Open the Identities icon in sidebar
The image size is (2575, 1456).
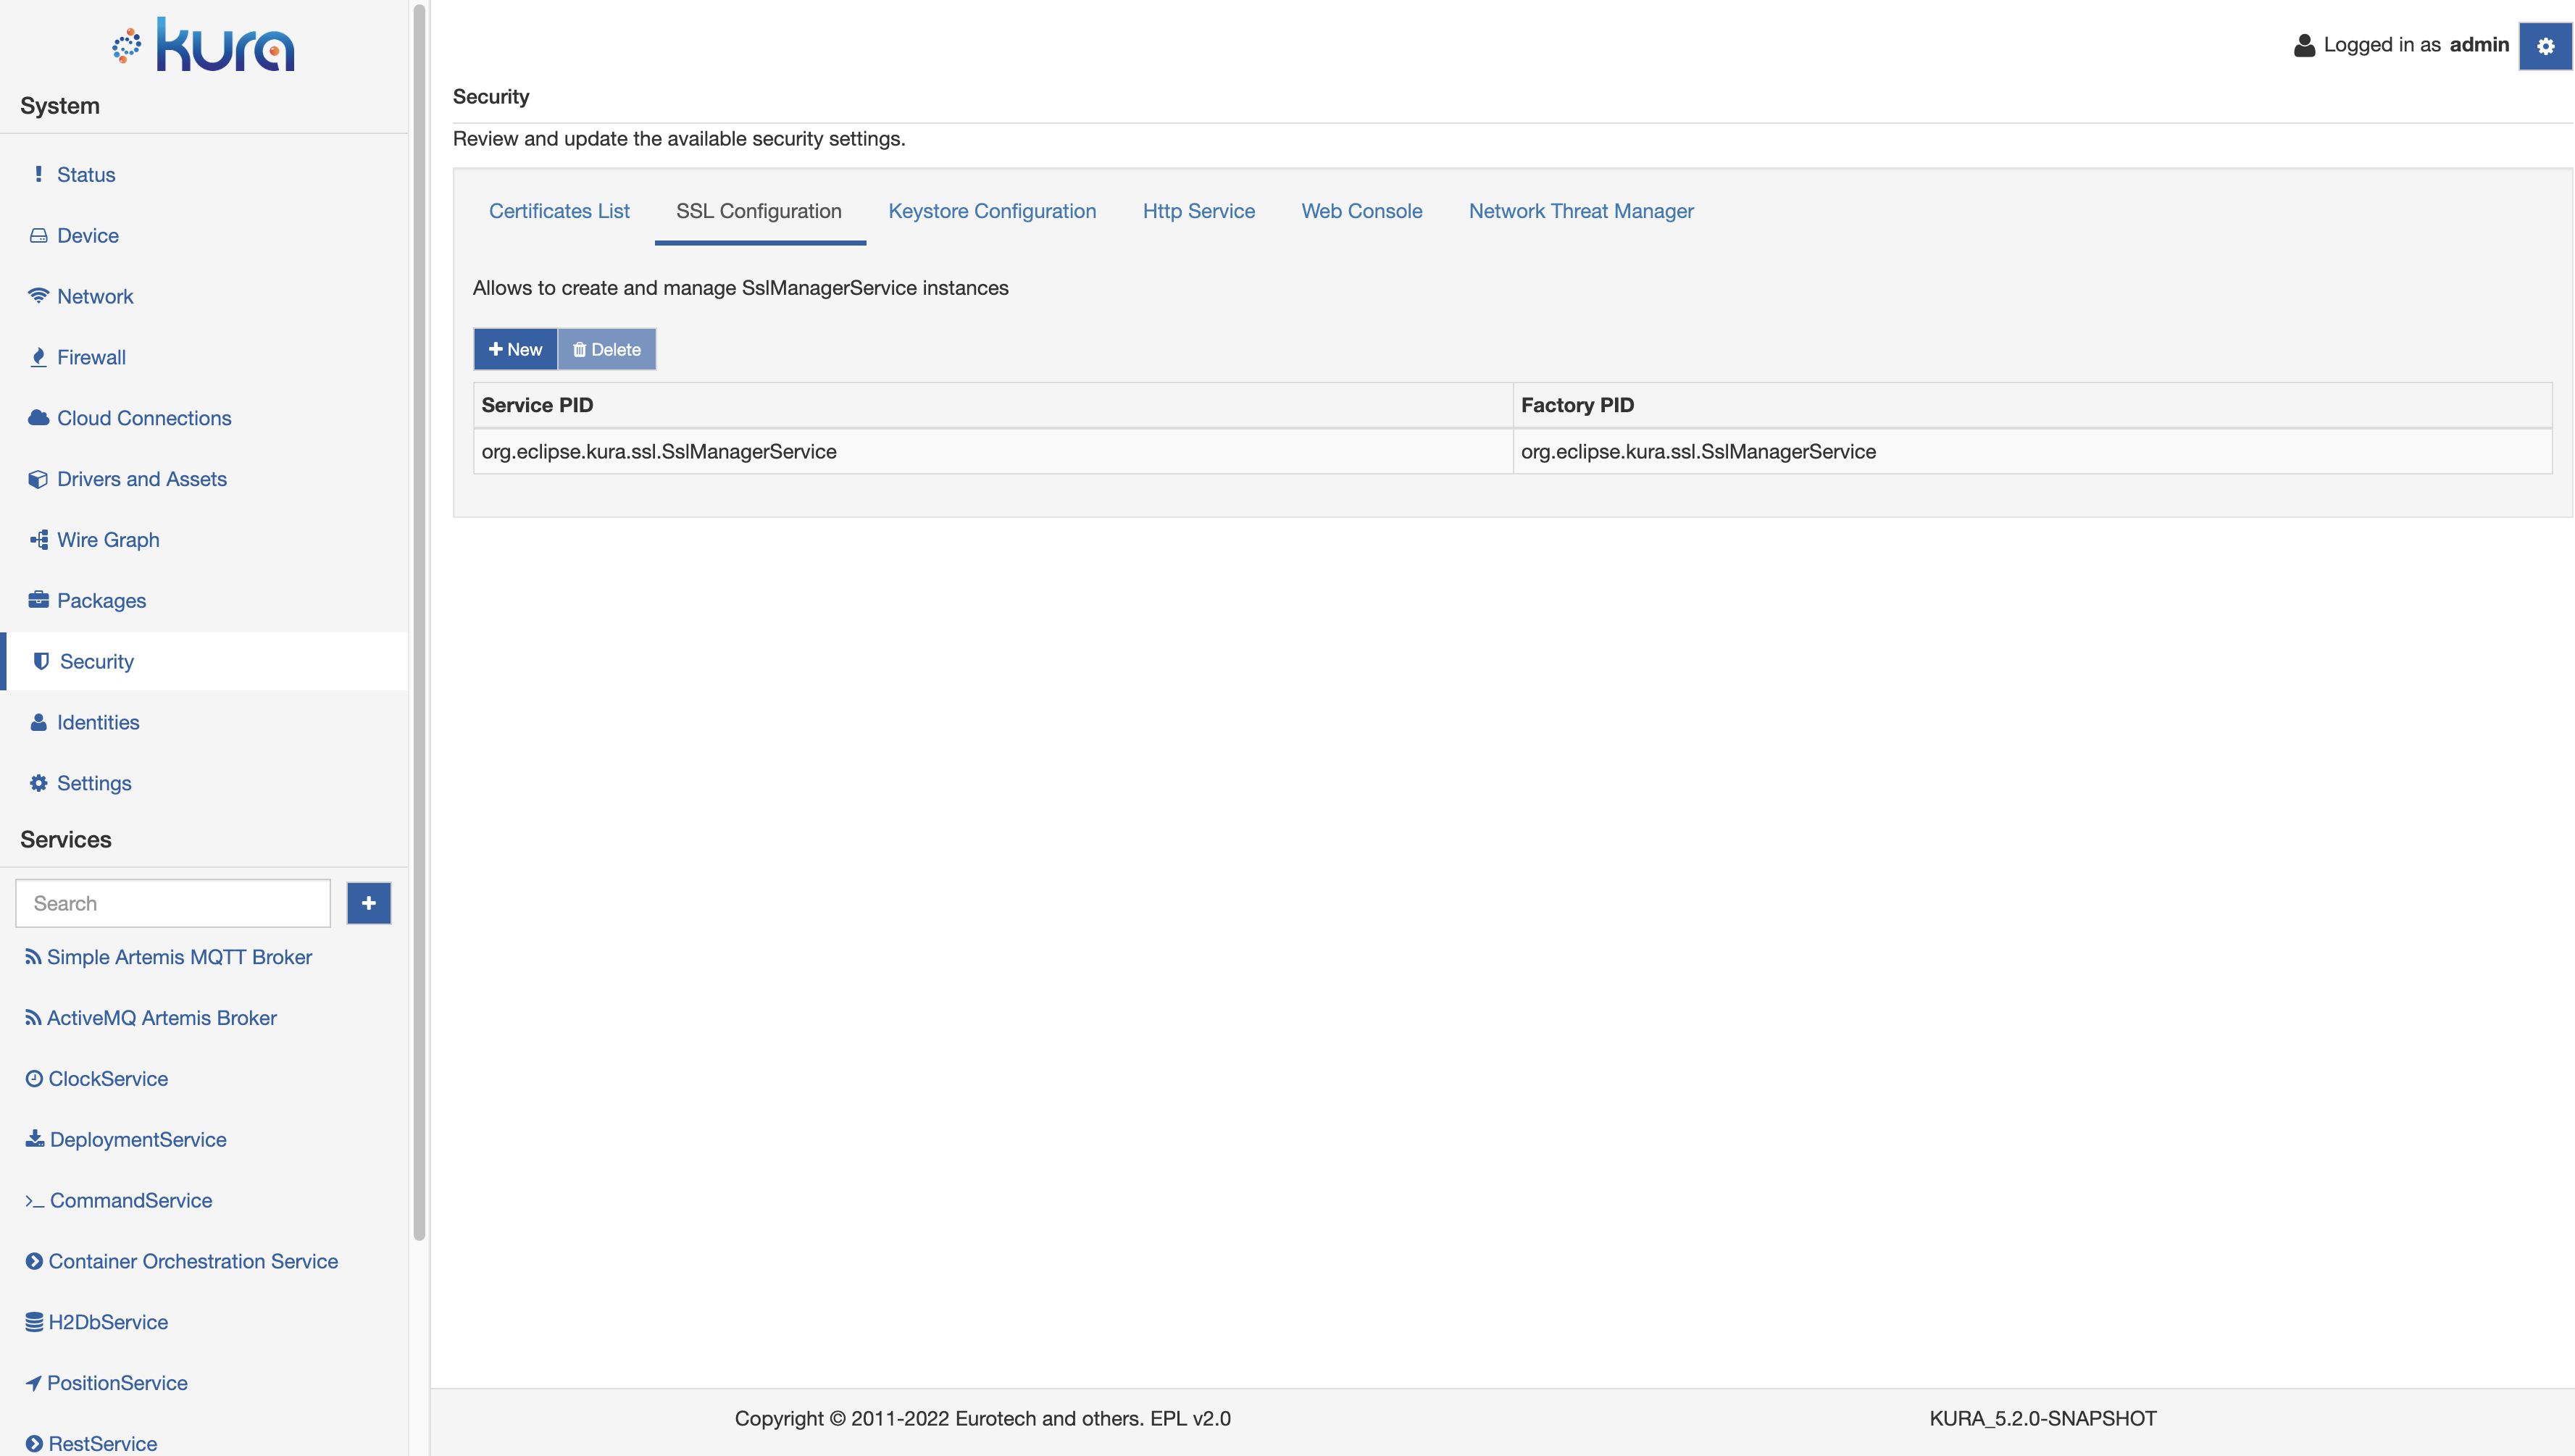(39, 721)
